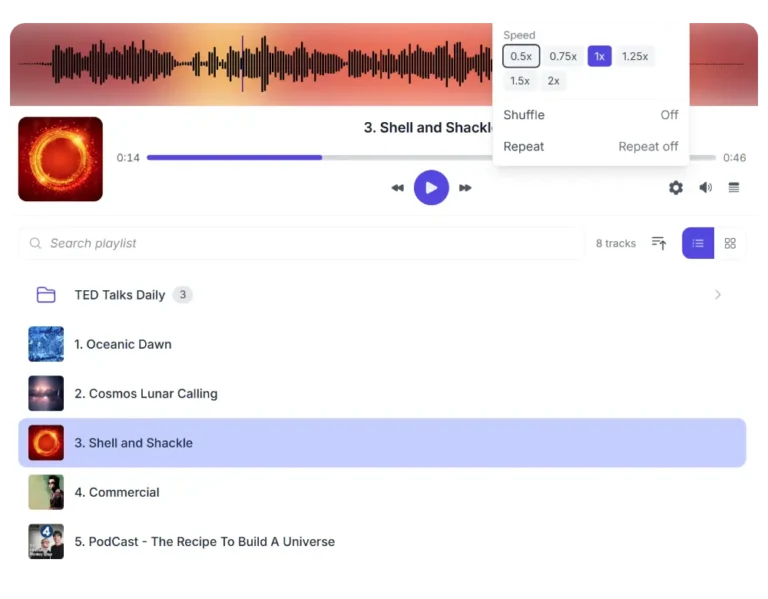This screenshot has height=599, width=768.
Task: Set speed to 0.5x
Action: click(521, 56)
